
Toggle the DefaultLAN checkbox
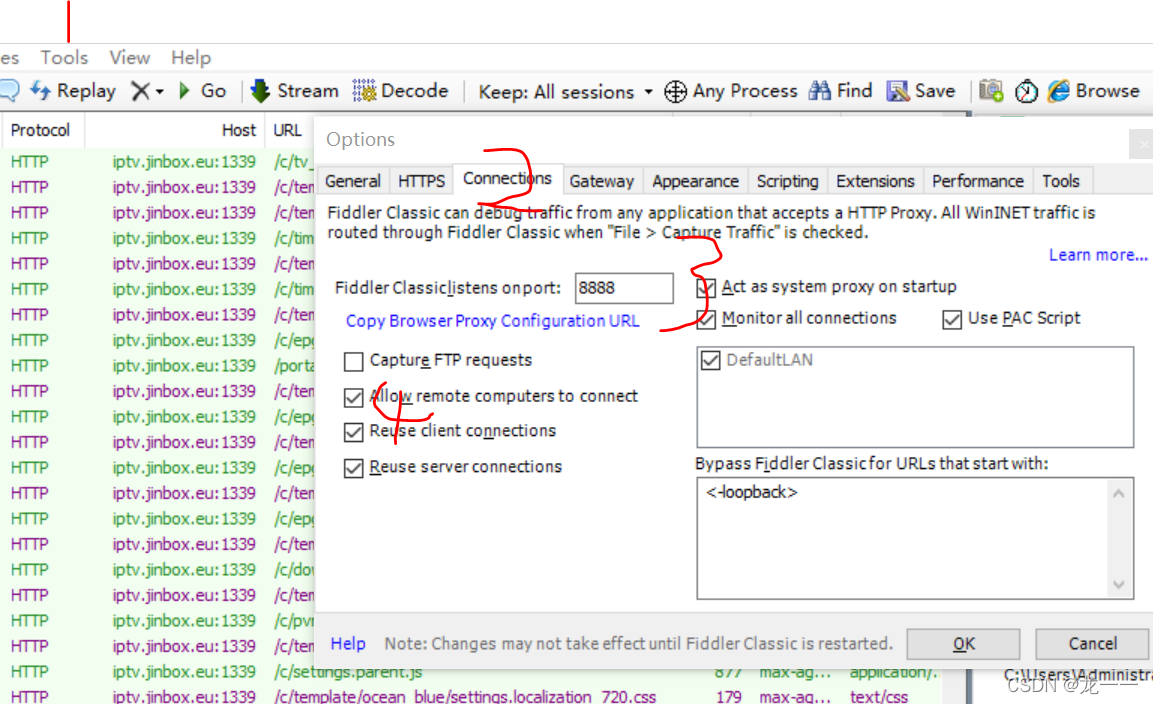[x=710, y=360]
